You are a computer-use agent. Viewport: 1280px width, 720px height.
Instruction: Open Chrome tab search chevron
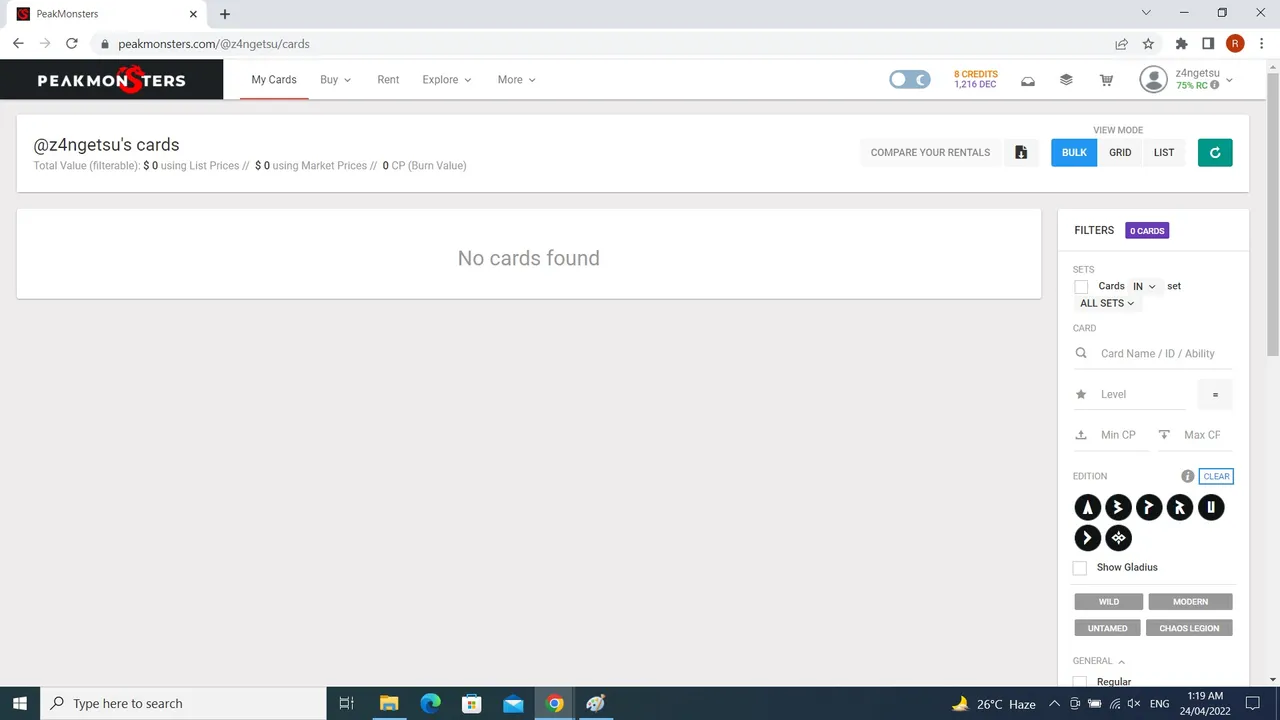[1146, 13]
